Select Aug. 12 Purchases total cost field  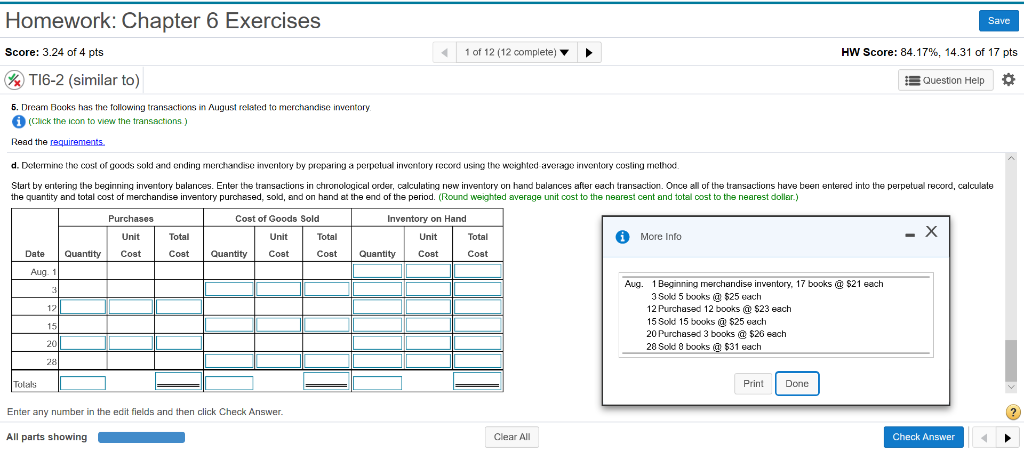pyautogui.click(x=179, y=306)
